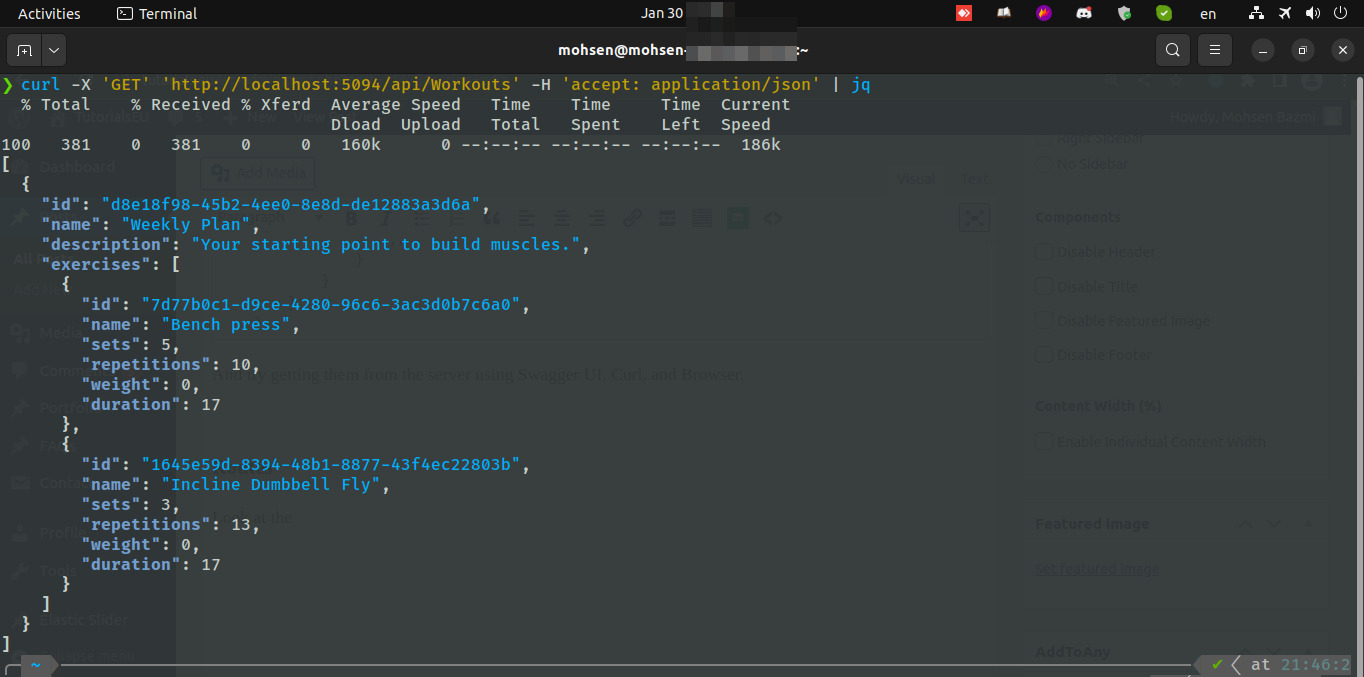
Task: Expand the new tab profile dropdown arrow
Action: [x=53, y=50]
